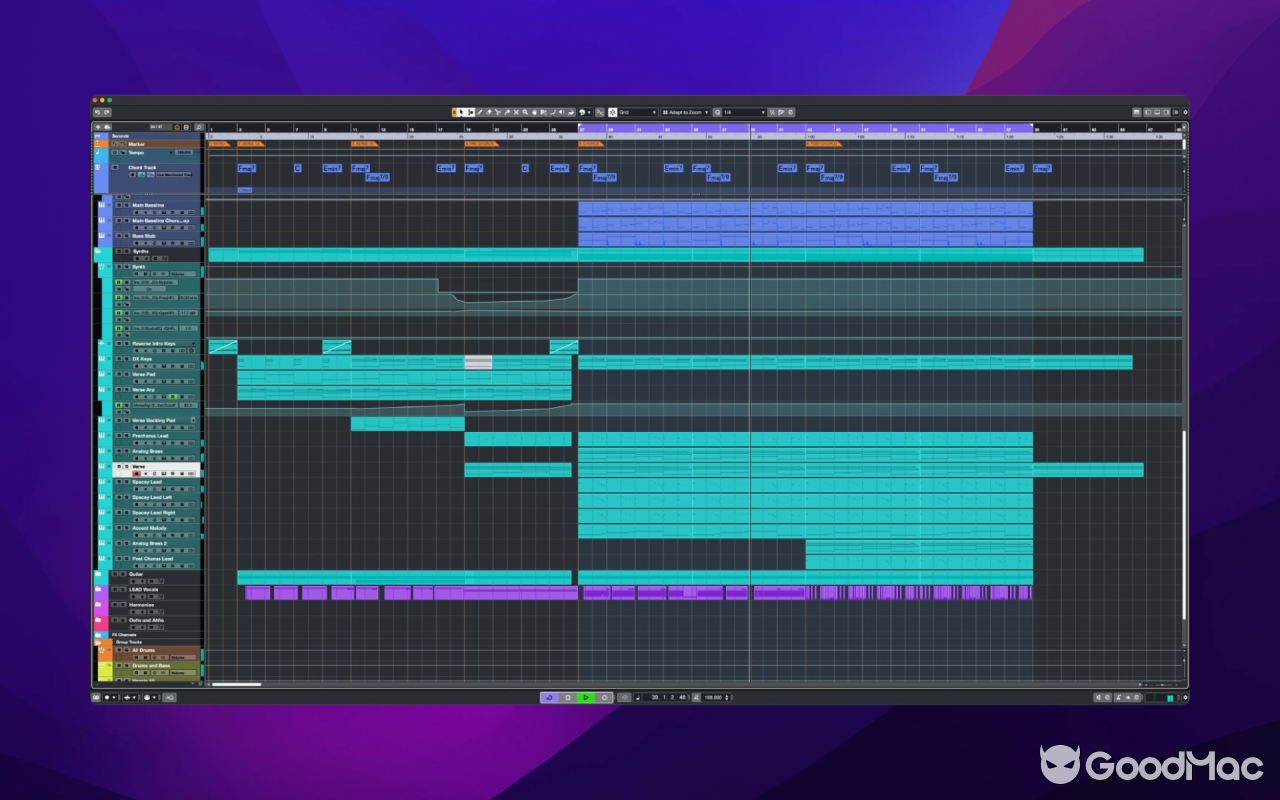Select the Object Selection arrow tool
Image resolution: width=1280 pixels, height=800 pixels.
(462, 113)
